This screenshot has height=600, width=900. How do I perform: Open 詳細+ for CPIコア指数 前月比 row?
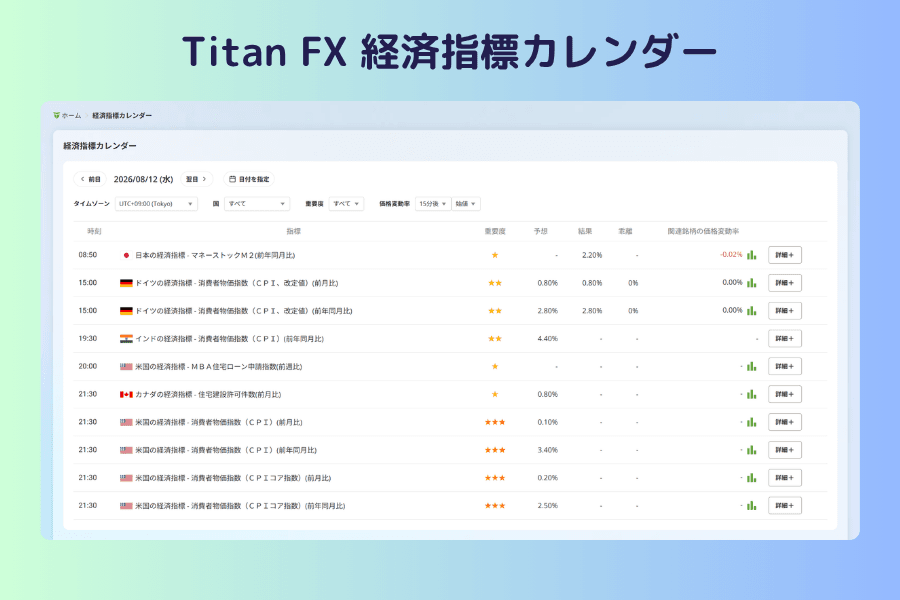click(785, 478)
